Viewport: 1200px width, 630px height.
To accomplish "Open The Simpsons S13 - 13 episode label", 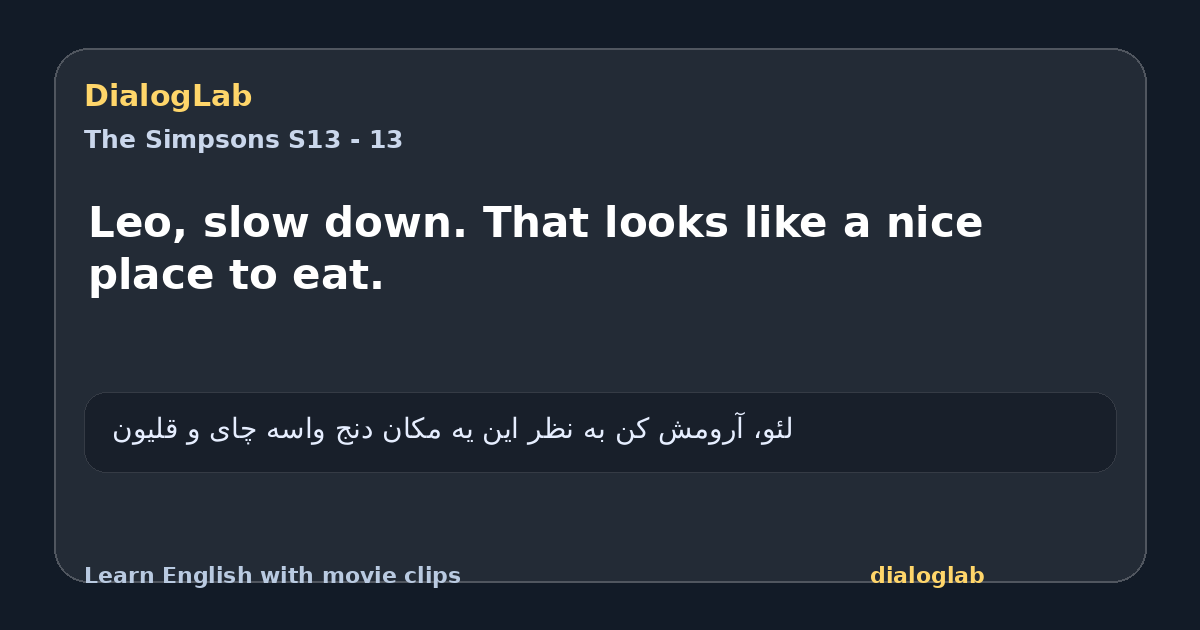I will click(x=243, y=140).
